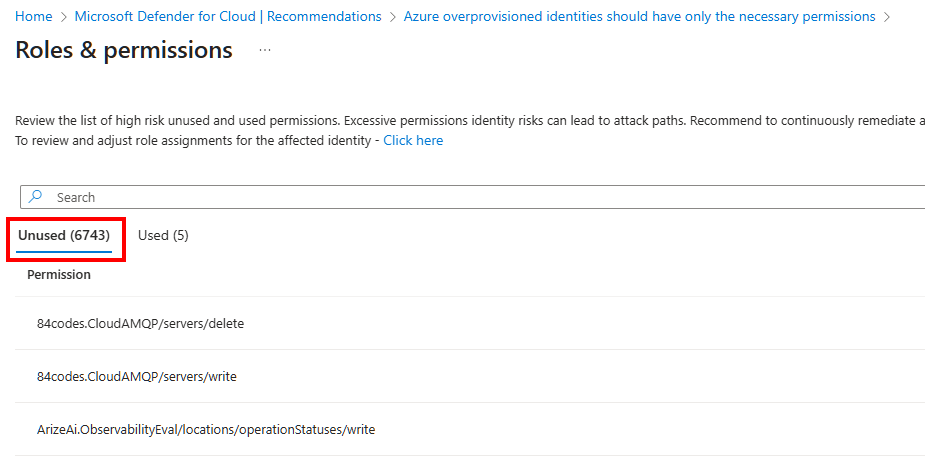The width and height of the screenshot is (925, 460).
Task: Click chevron after Defender for Cloud Recommendations breadcrumb
Action: (393, 17)
